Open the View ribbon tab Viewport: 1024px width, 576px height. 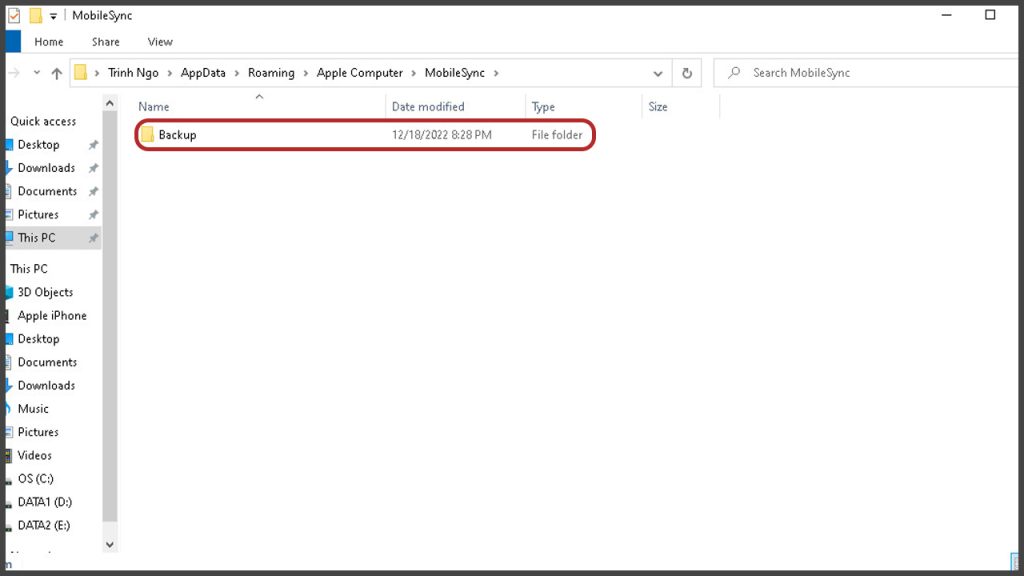160,42
